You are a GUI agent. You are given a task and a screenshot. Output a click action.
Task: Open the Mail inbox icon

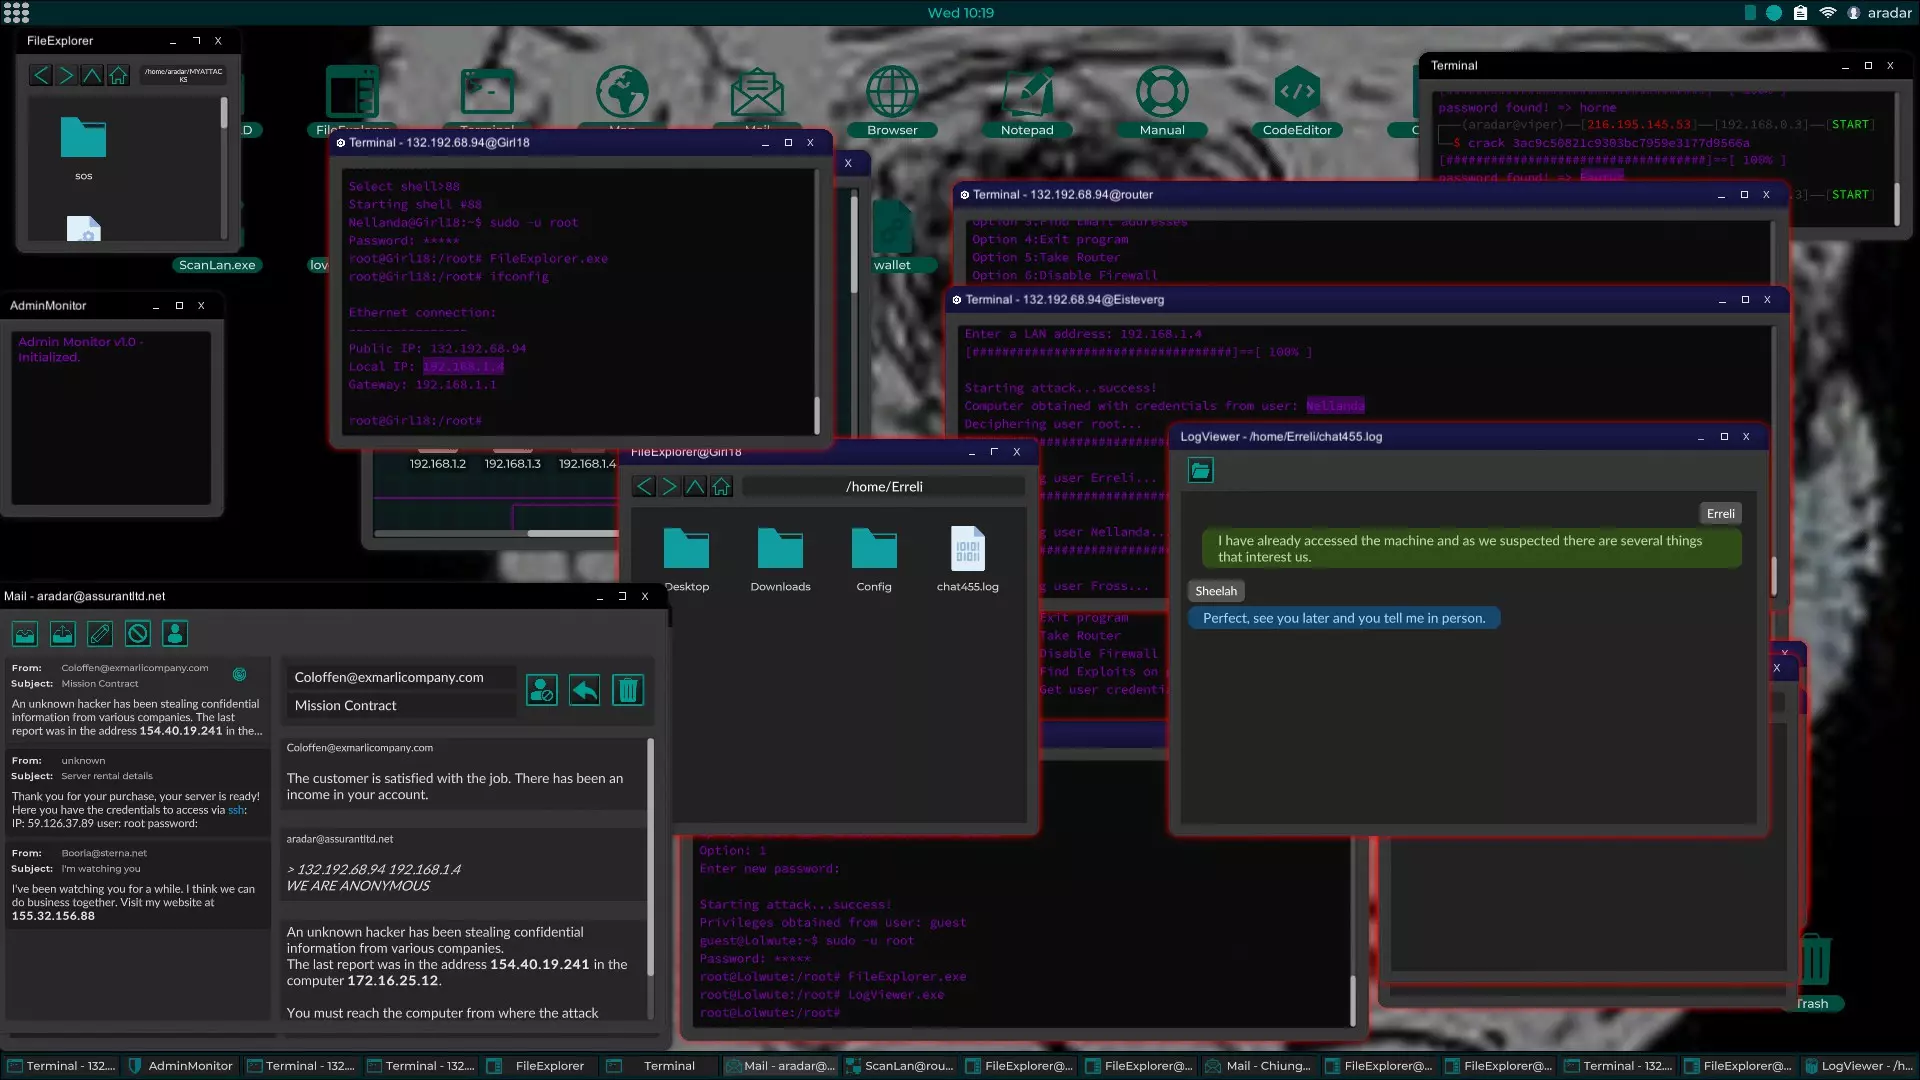click(25, 634)
